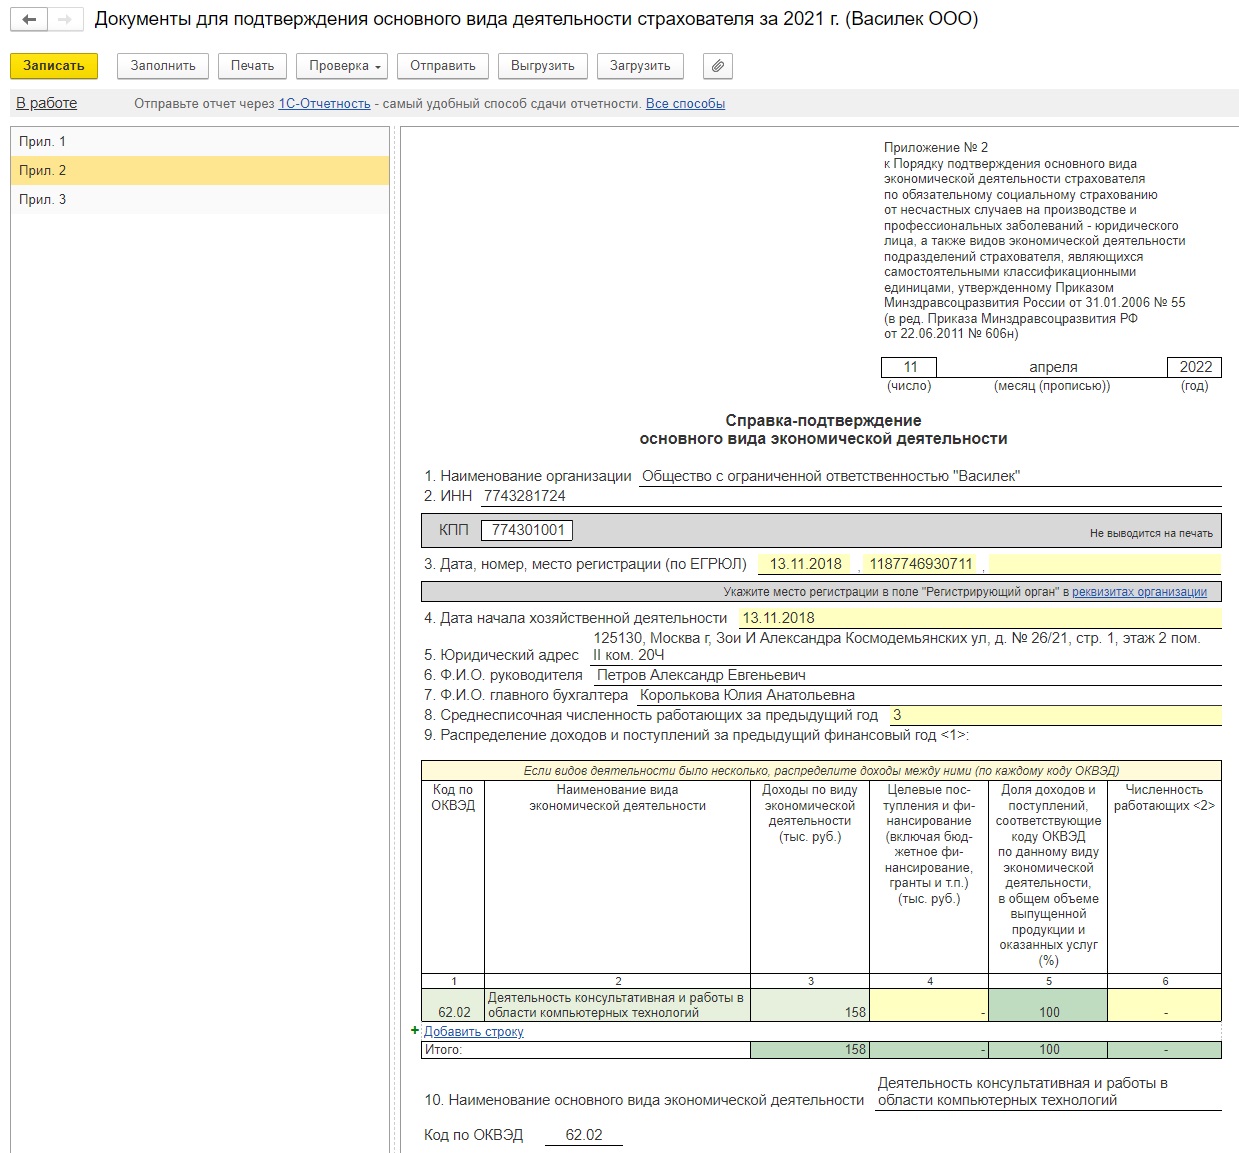
Task: Click the activity start date field in row 4
Action: 980,618
